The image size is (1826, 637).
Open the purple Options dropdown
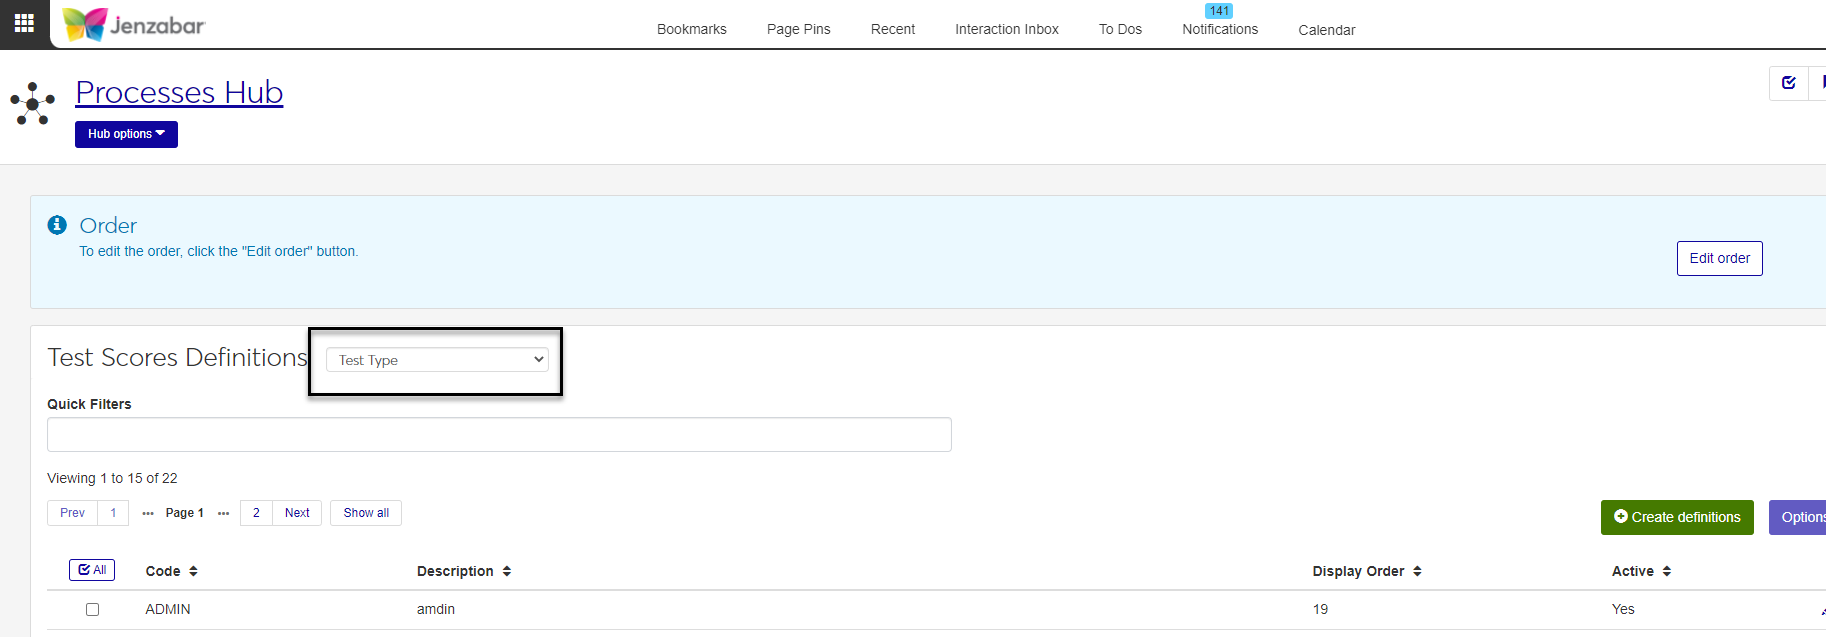point(1801,517)
